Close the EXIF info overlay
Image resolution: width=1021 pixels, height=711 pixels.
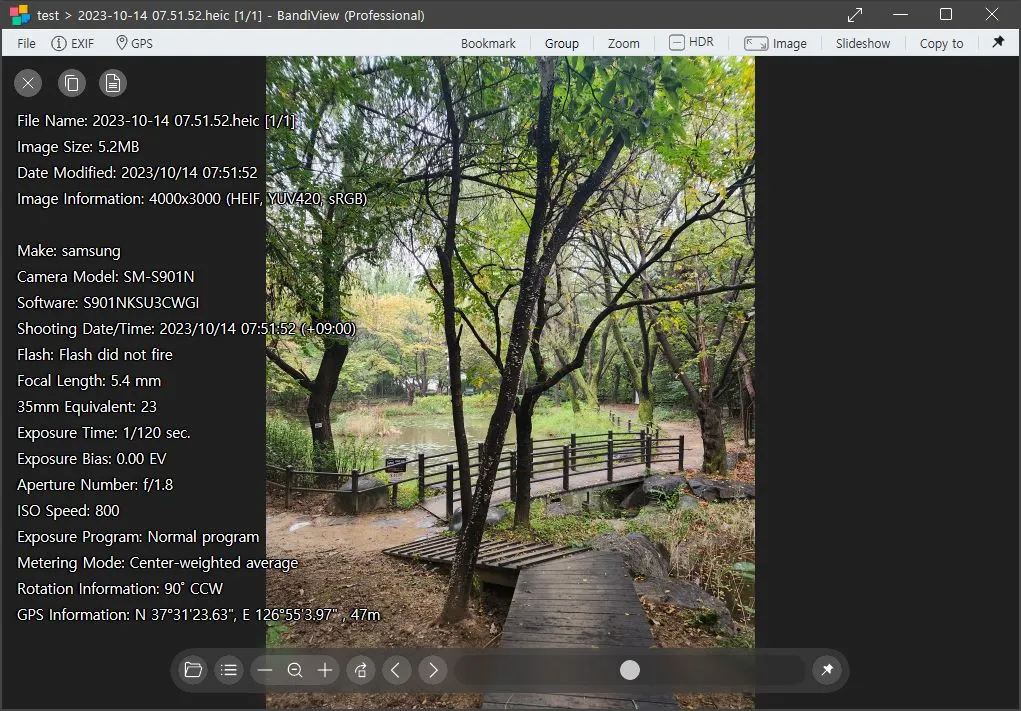click(28, 83)
